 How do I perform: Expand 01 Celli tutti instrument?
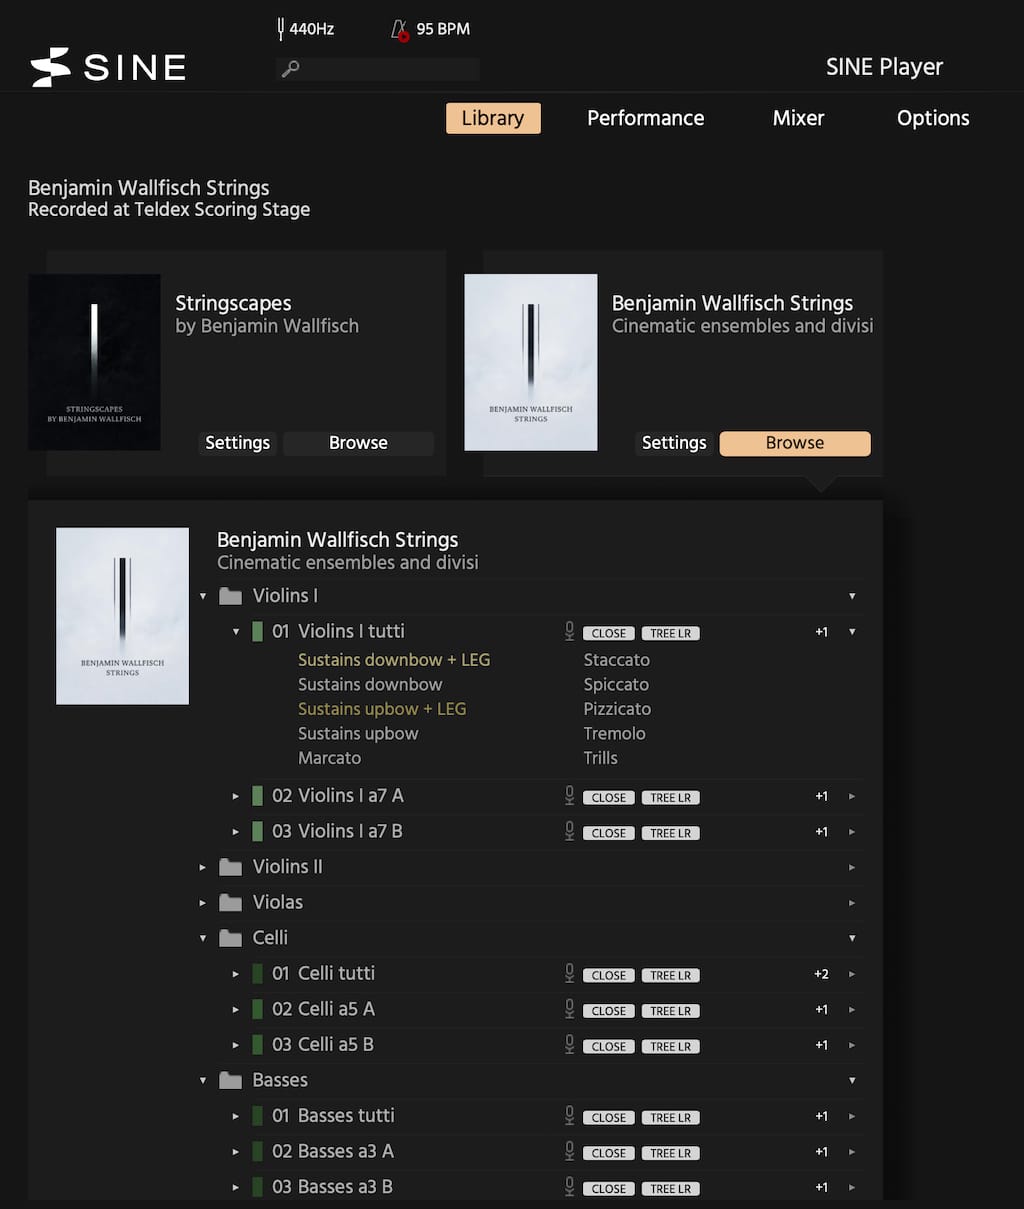pyautogui.click(x=236, y=974)
